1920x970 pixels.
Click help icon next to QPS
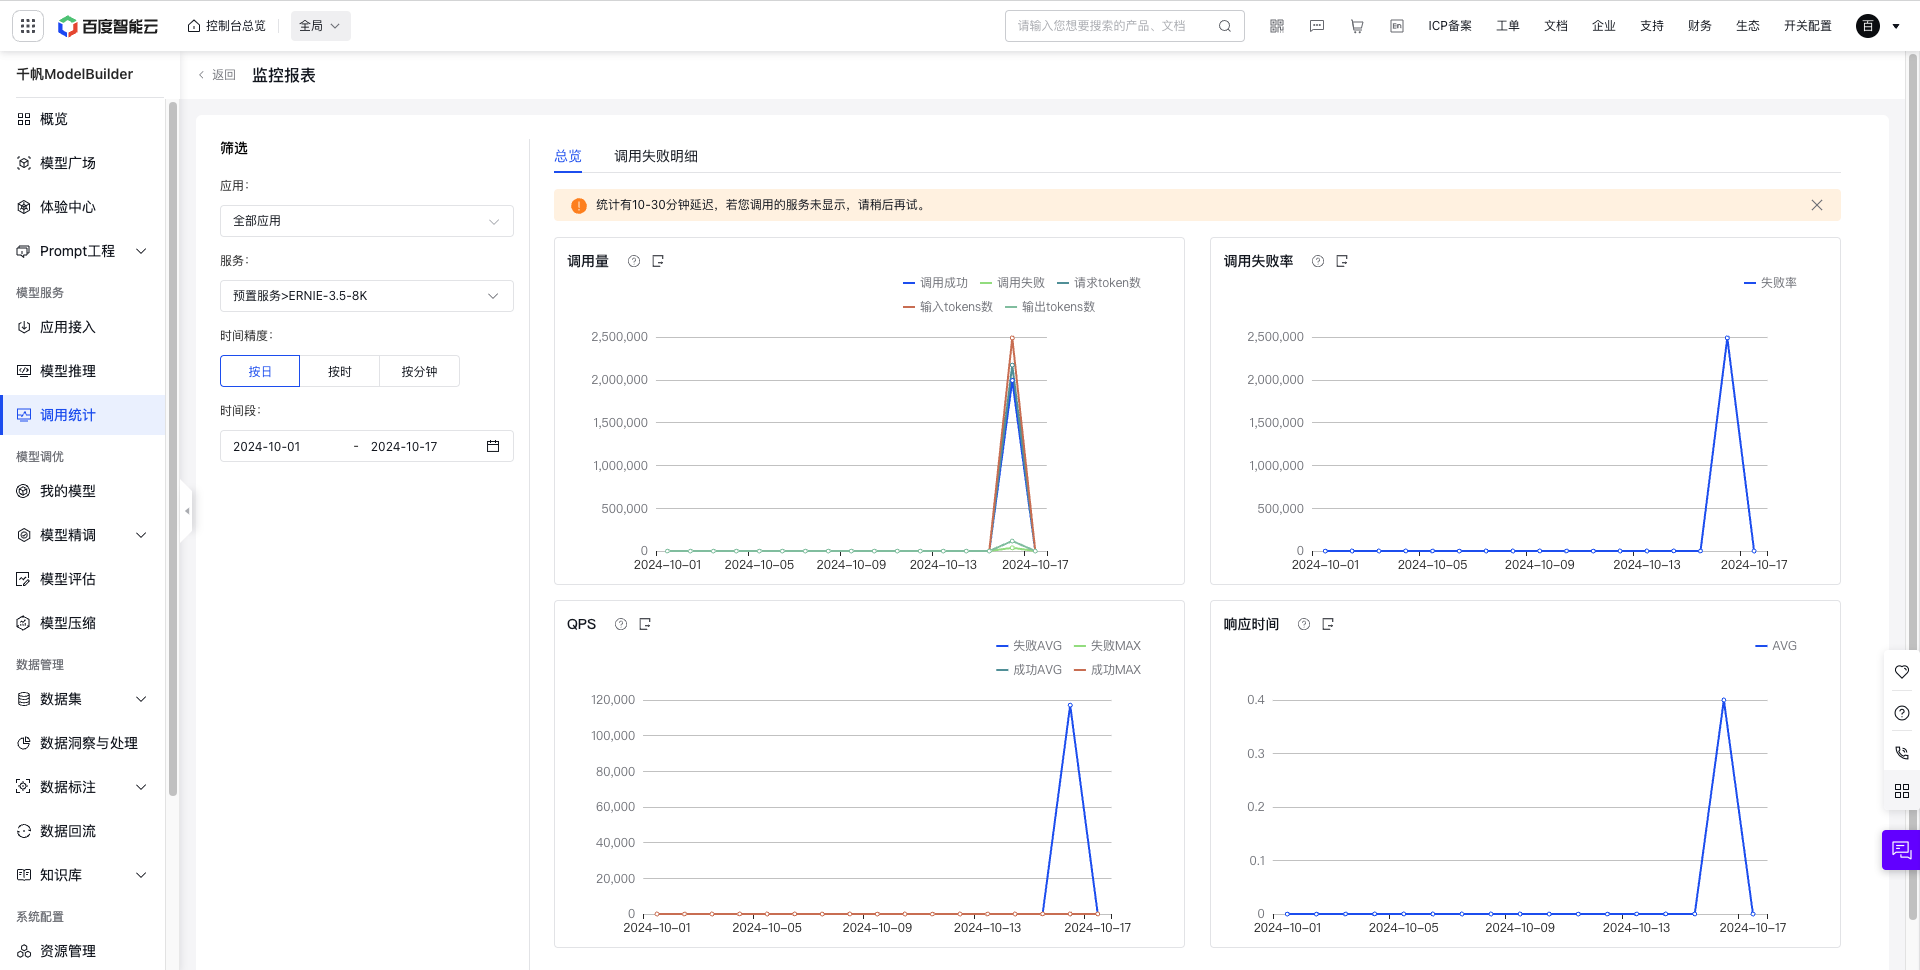[621, 624]
